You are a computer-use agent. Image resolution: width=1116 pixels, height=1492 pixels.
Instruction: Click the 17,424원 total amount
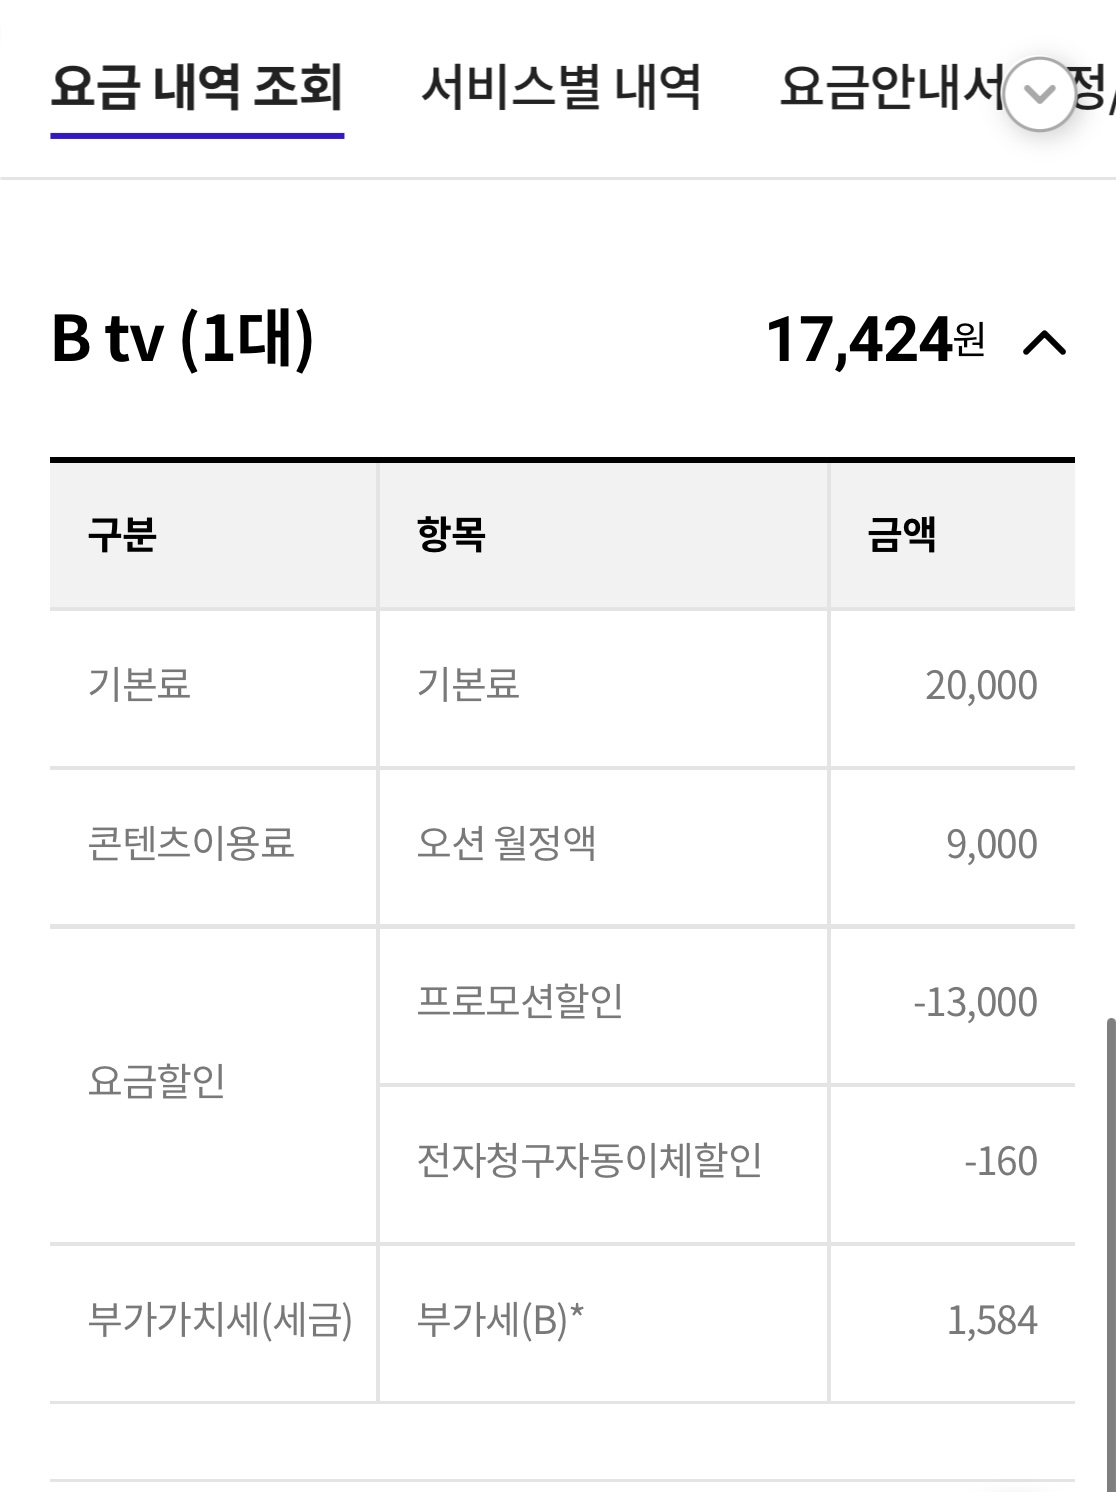click(x=876, y=340)
